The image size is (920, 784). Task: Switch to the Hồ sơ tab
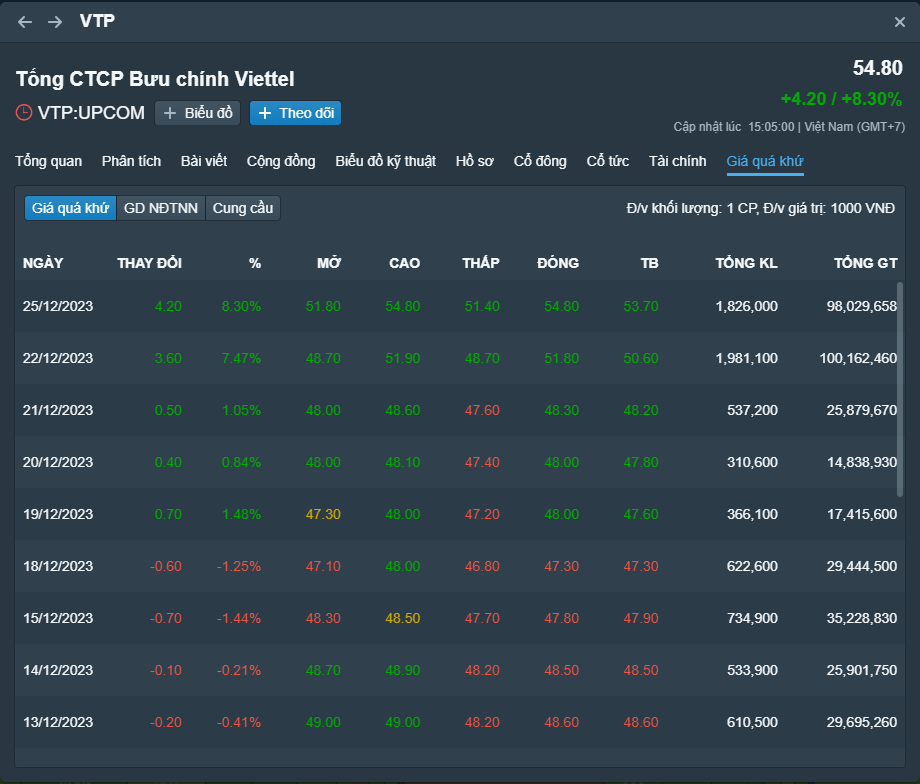pyautogui.click(x=475, y=161)
